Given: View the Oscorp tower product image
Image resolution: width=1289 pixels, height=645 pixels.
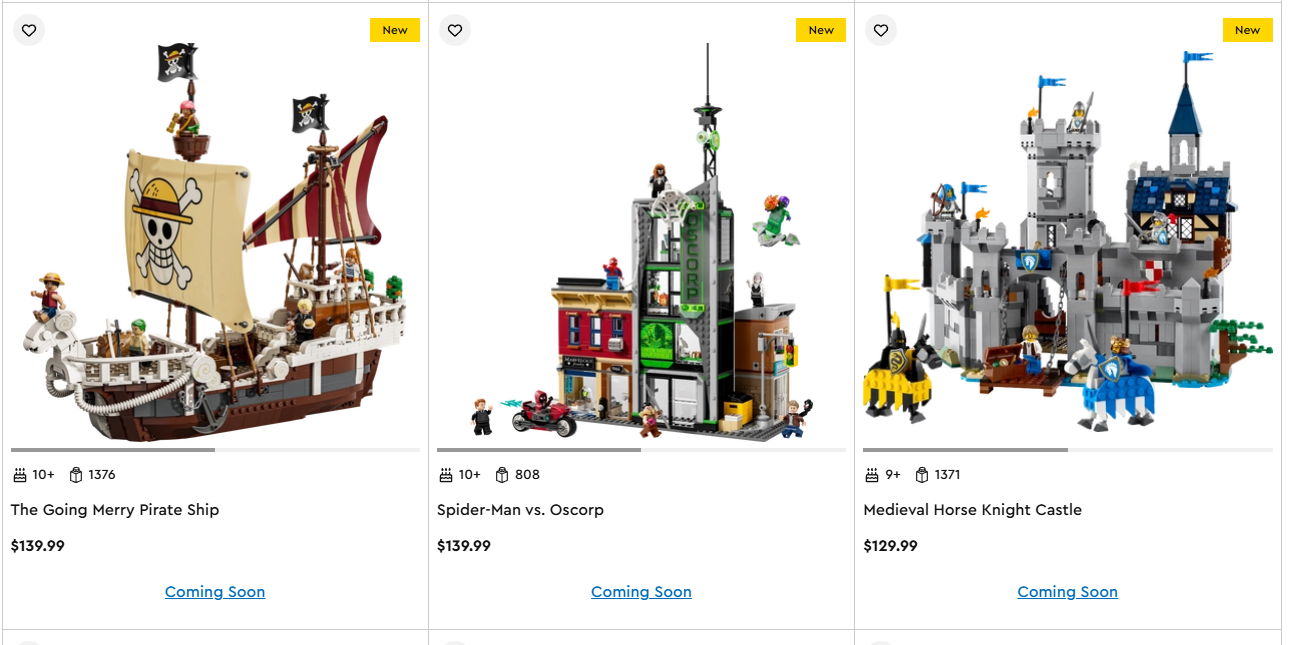Looking at the screenshot, I should (x=641, y=242).
